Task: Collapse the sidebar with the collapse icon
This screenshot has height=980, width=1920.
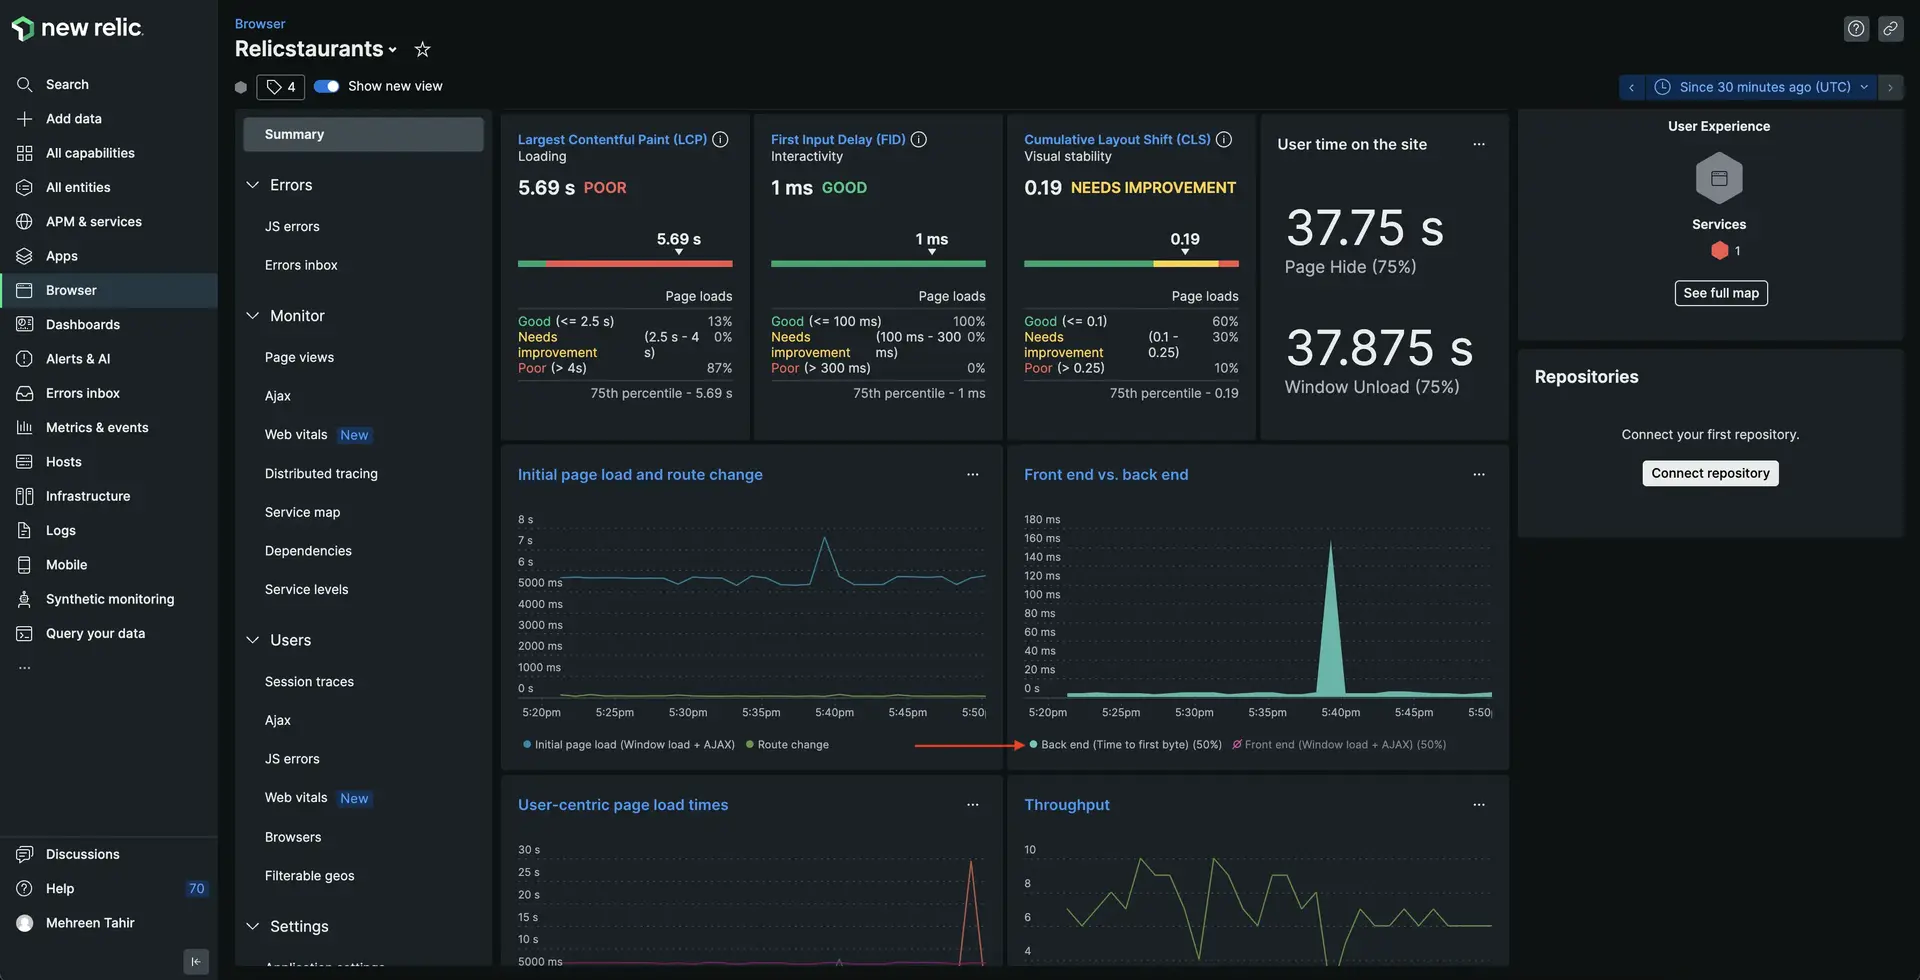Action: tap(196, 961)
